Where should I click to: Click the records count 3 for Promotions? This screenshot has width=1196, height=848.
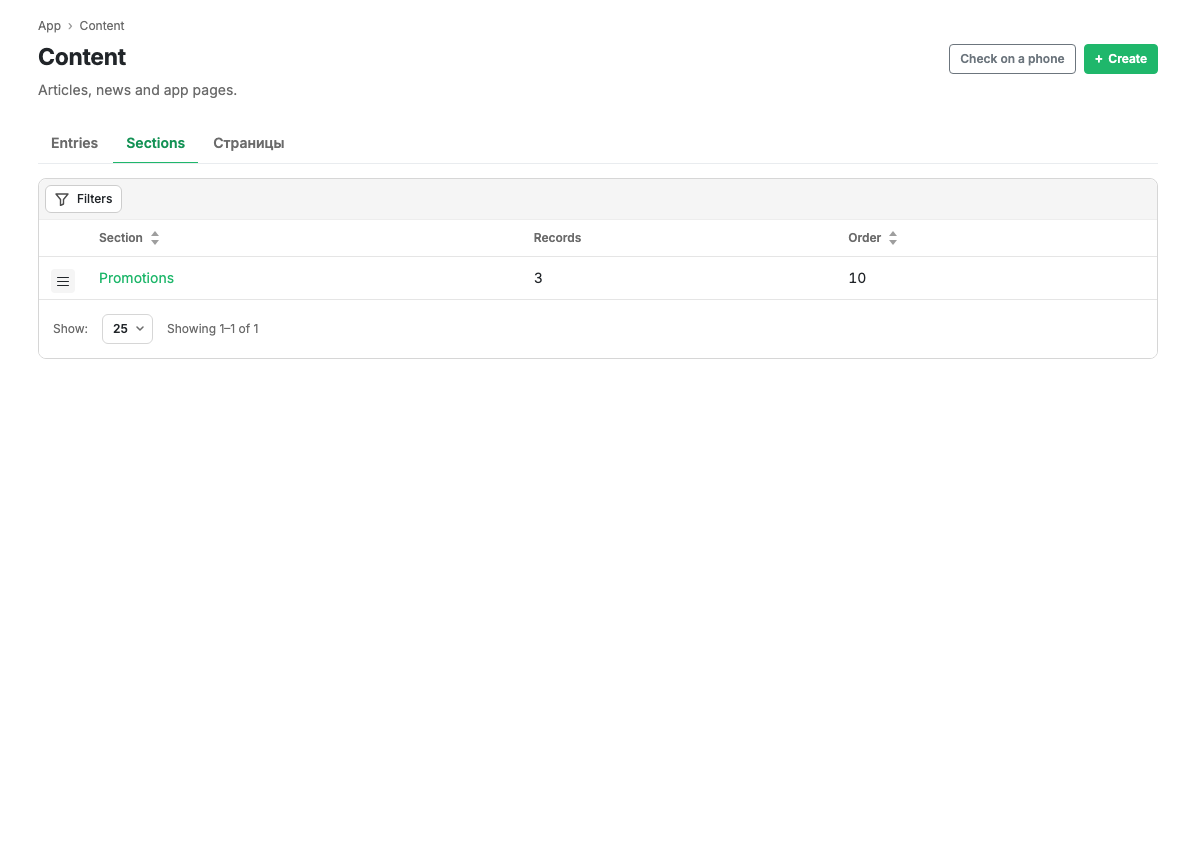click(x=538, y=278)
